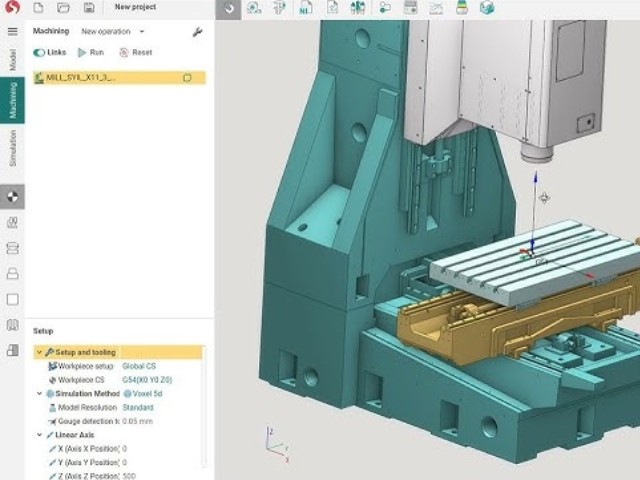640x480 pixels.
Task: Open the hamburger menu icon
Action: click(x=13, y=31)
